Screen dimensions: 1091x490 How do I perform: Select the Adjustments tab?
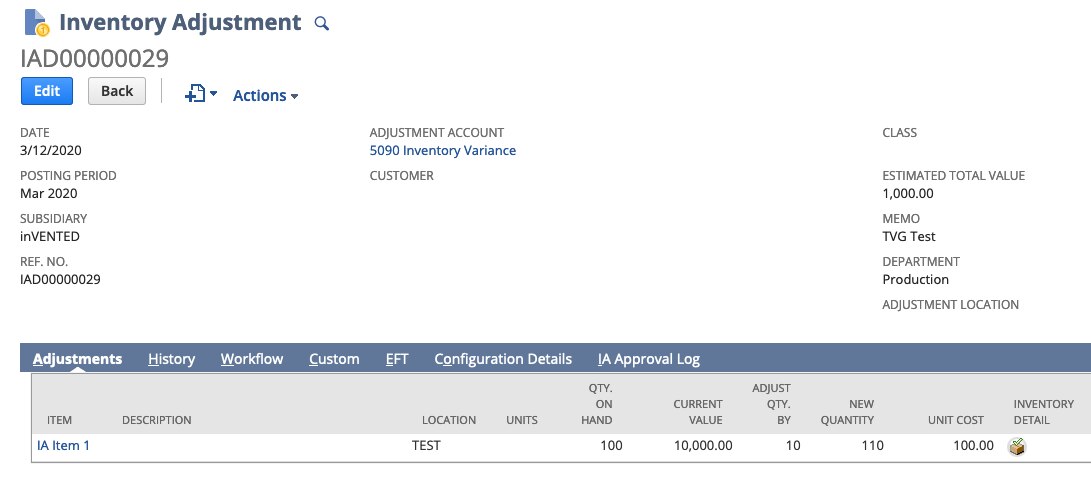[x=77, y=359]
